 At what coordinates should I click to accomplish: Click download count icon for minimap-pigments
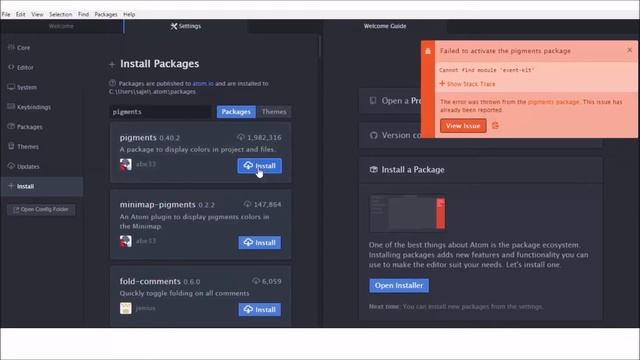pyautogui.click(x=247, y=204)
